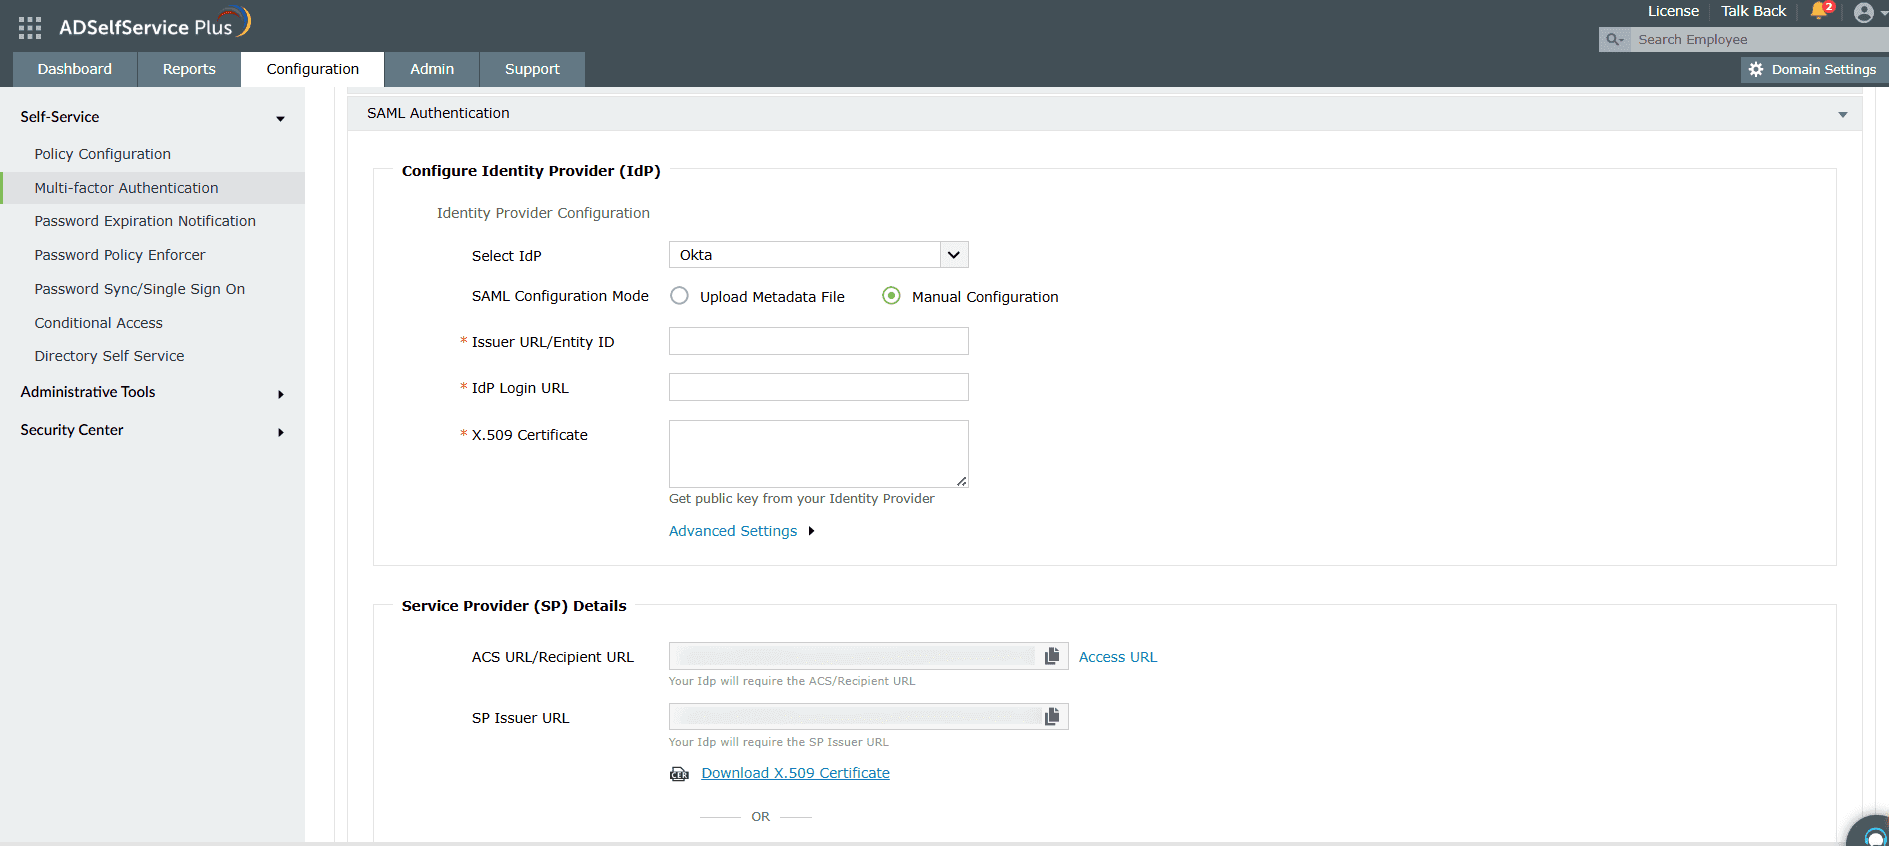Switch to the Admin tab

click(x=432, y=69)
